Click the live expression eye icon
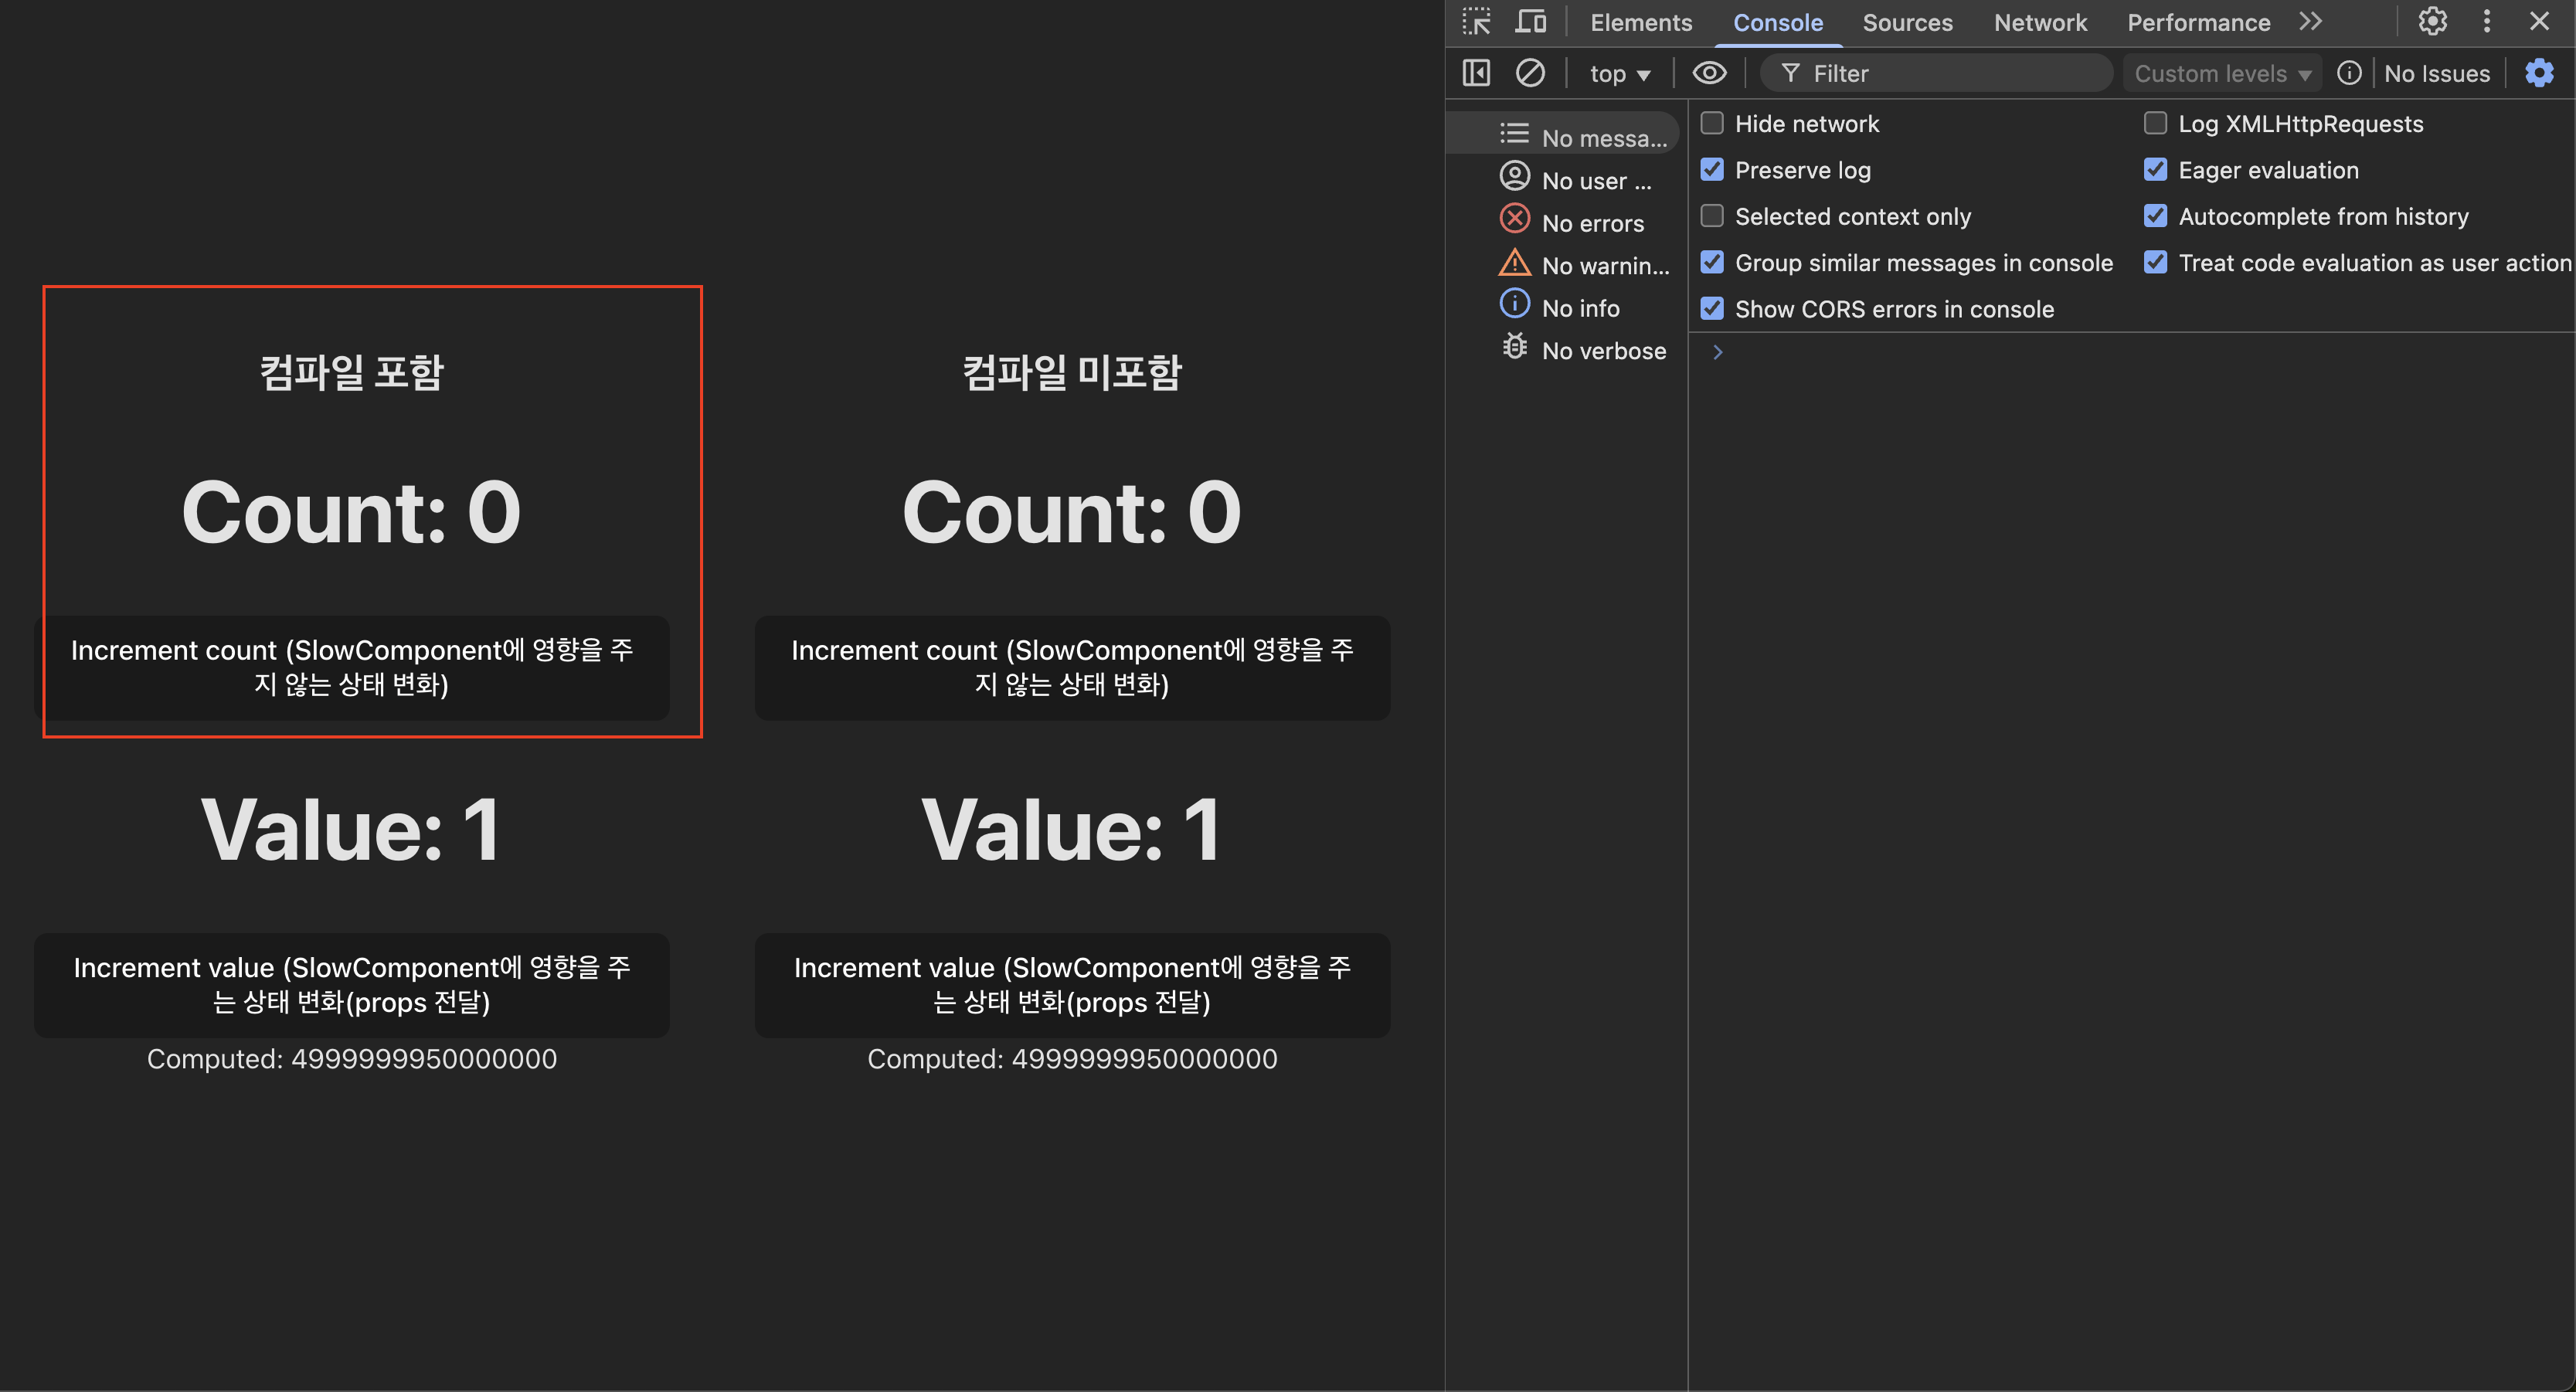Image resolution: width=2576 pixels, height=1392 pixels. click(1709, 73)
